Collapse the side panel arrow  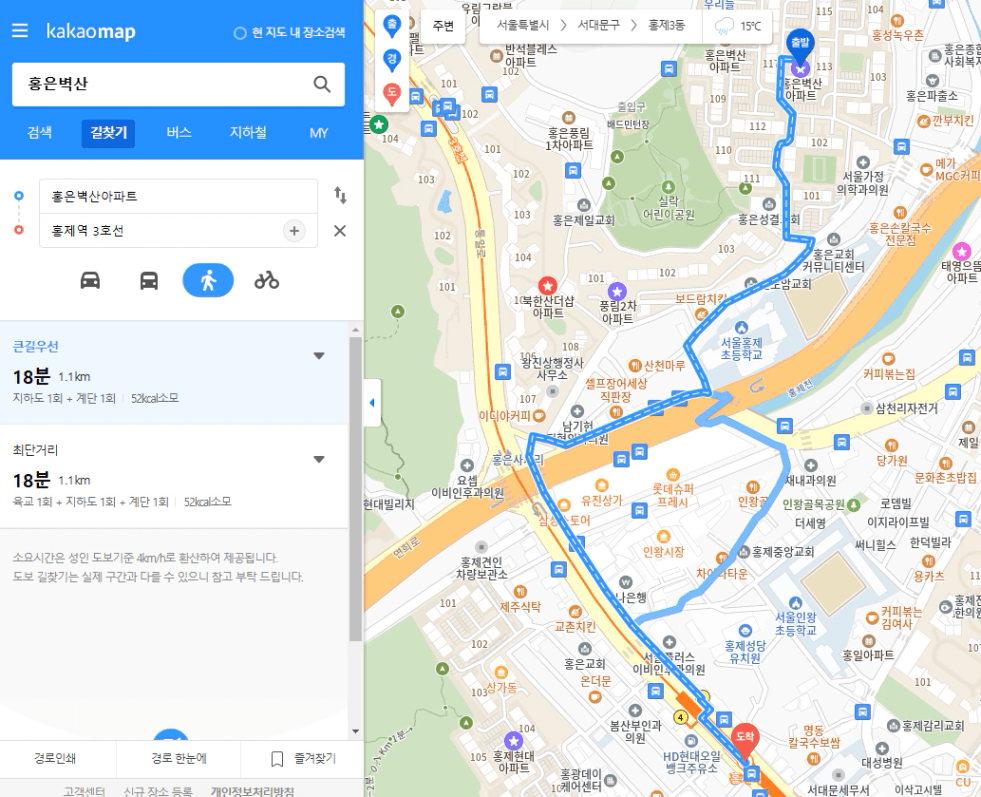pyautogui.click(x=372, y=403)
